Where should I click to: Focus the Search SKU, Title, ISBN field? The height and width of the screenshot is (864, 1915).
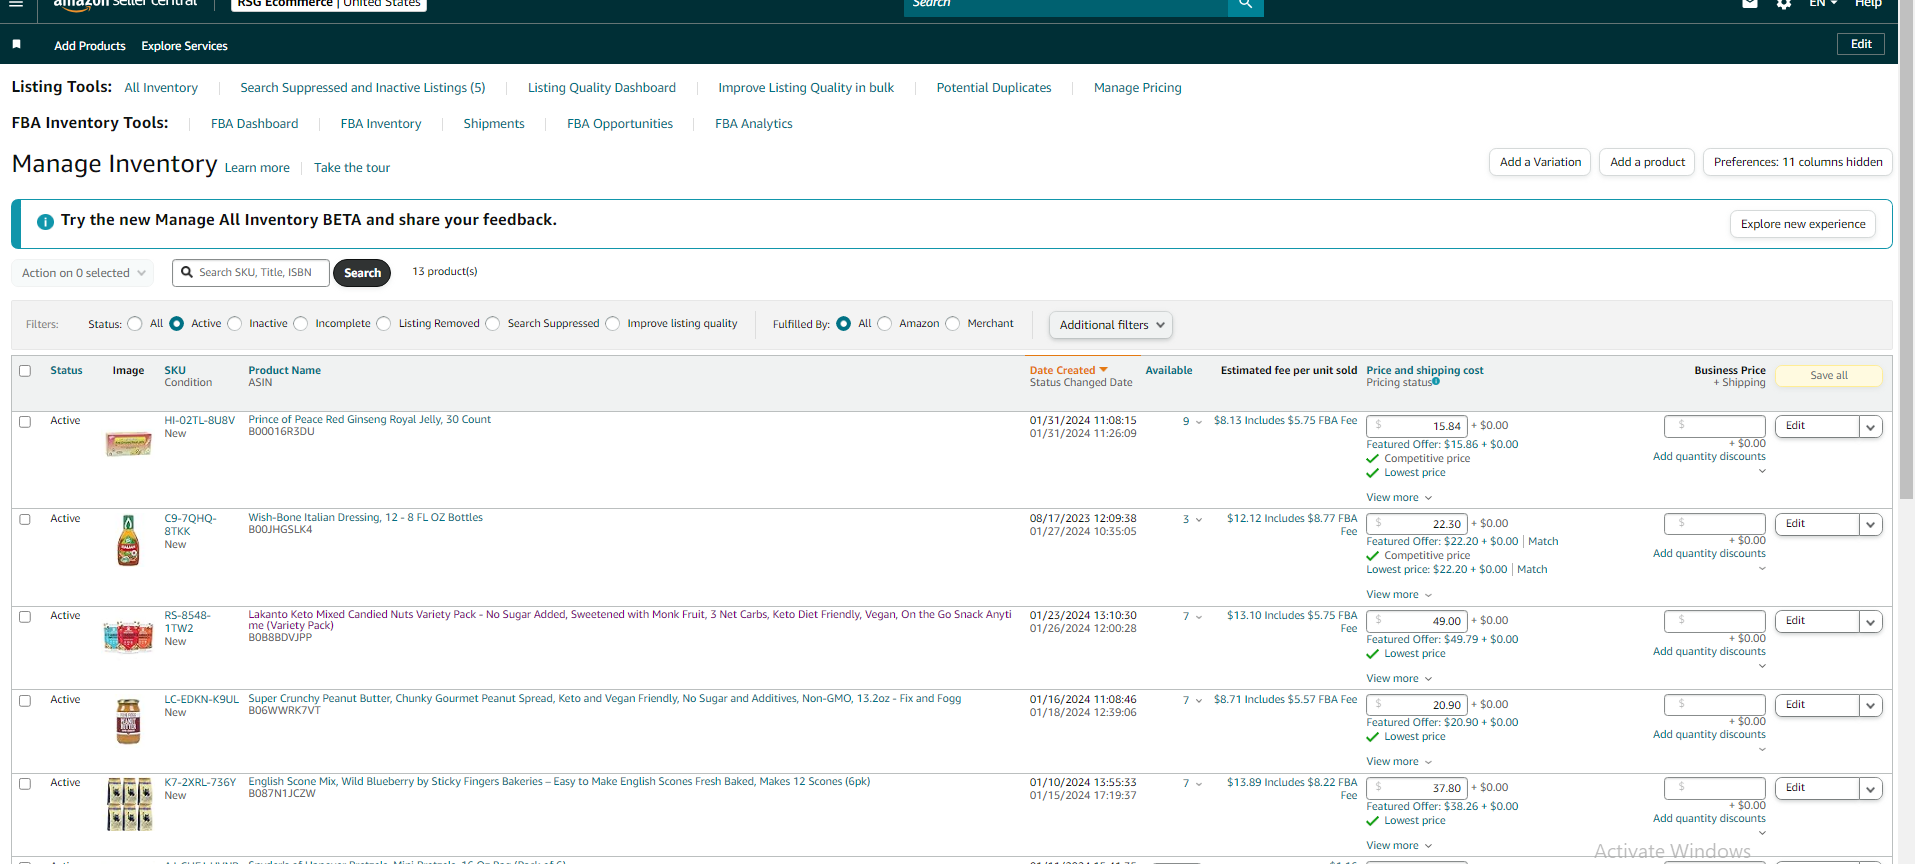[250, 273]
